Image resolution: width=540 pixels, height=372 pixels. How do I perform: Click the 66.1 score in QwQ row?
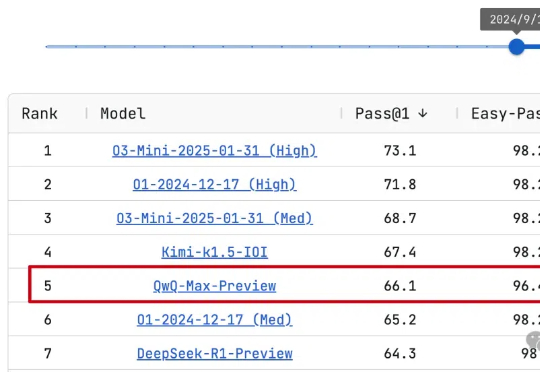tap(400, 286)
